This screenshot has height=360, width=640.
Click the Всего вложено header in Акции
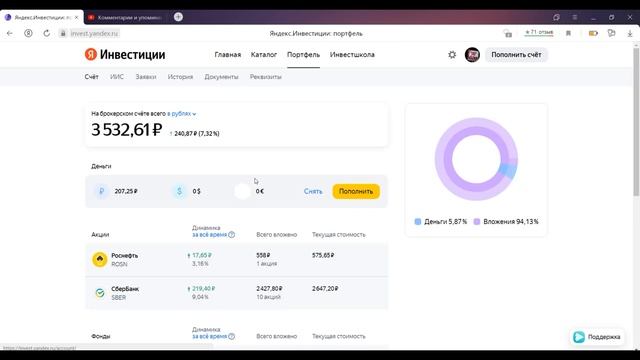pyautogui.click(x=277, y=235)
